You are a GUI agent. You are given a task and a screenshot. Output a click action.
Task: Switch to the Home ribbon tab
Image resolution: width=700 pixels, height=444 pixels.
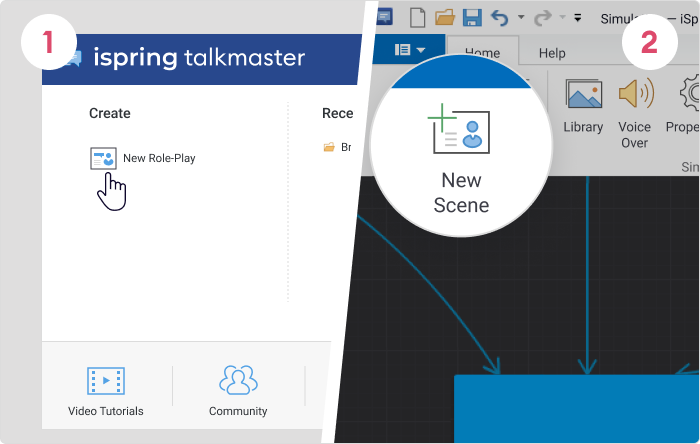483,53
